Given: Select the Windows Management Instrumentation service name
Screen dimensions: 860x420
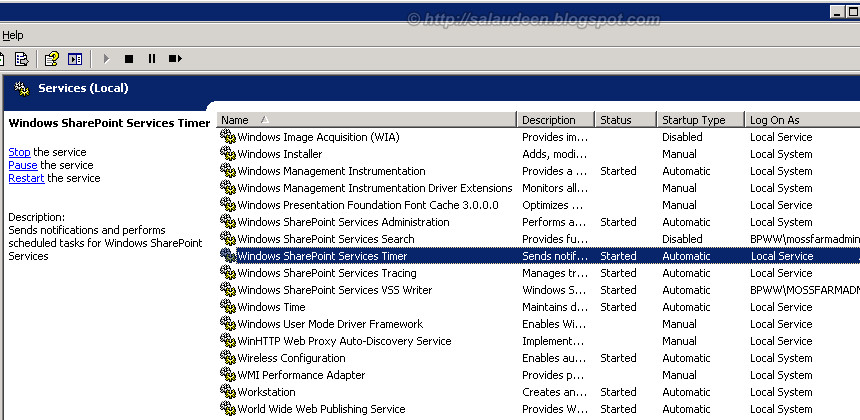Looking at the screenshot, I should click(x=331, y=171).
